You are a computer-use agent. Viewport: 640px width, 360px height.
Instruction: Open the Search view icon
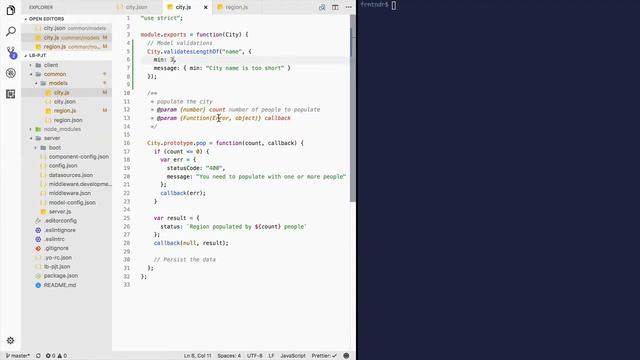(x=11, y=31)
